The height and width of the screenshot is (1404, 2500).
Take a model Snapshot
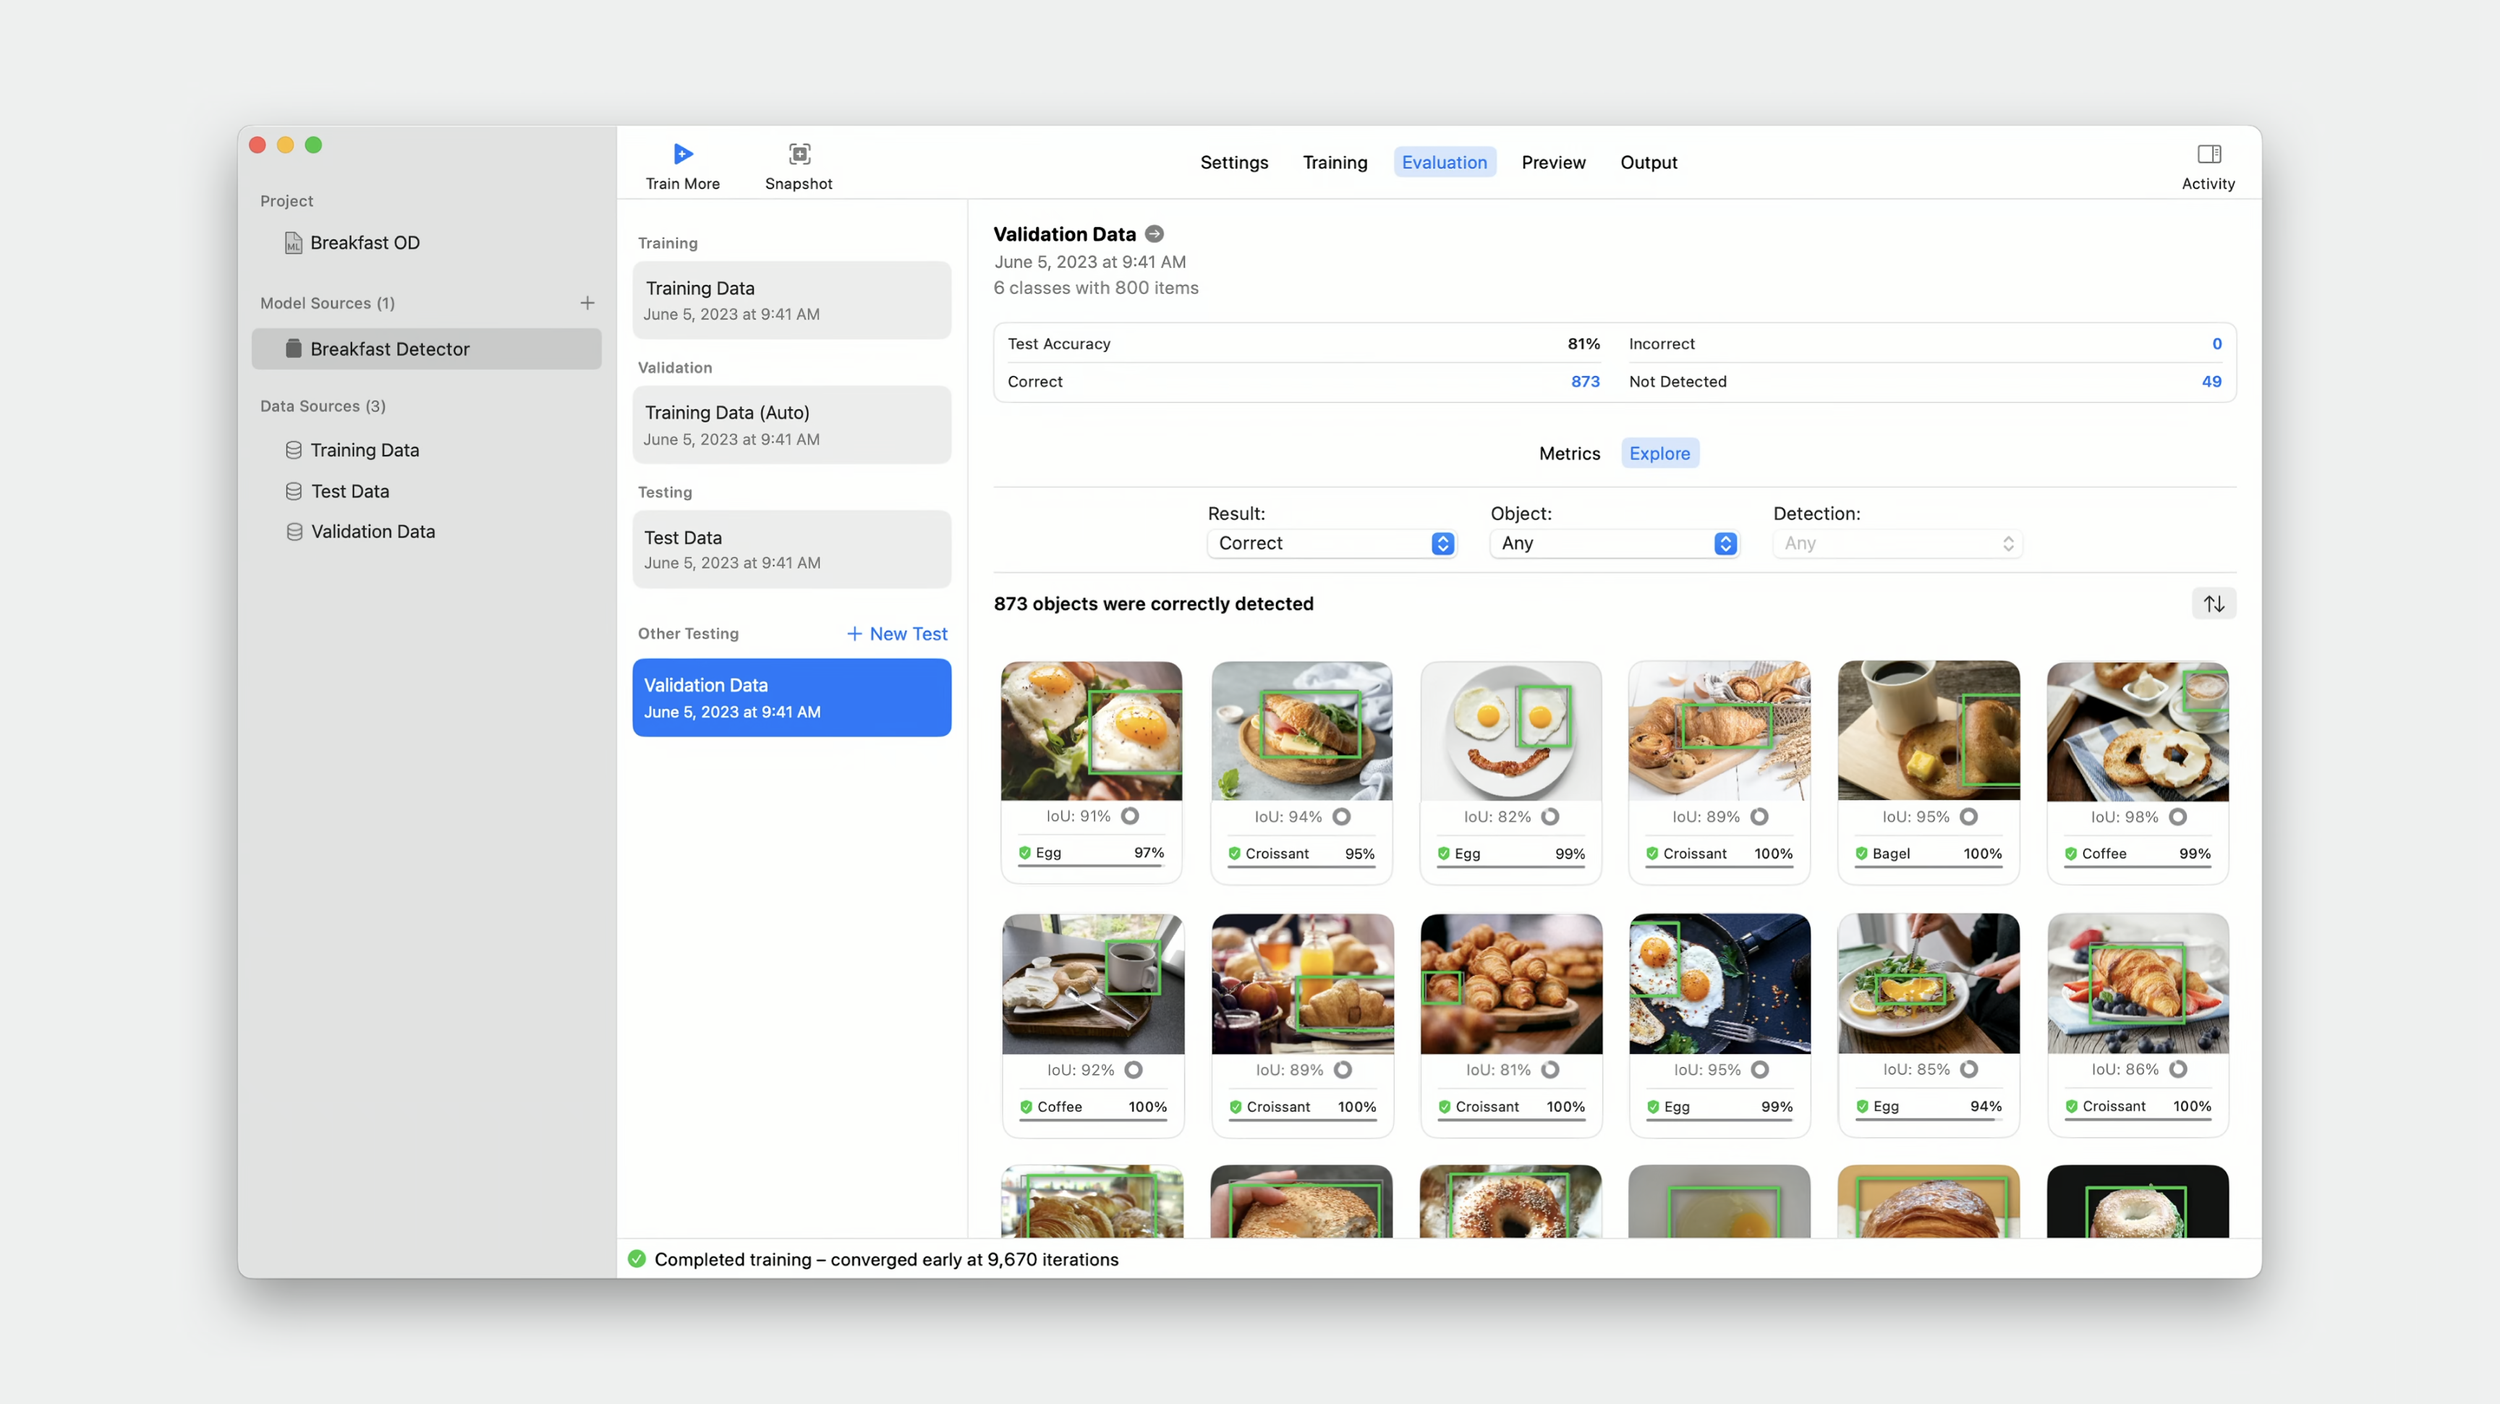tap(798, 166)
